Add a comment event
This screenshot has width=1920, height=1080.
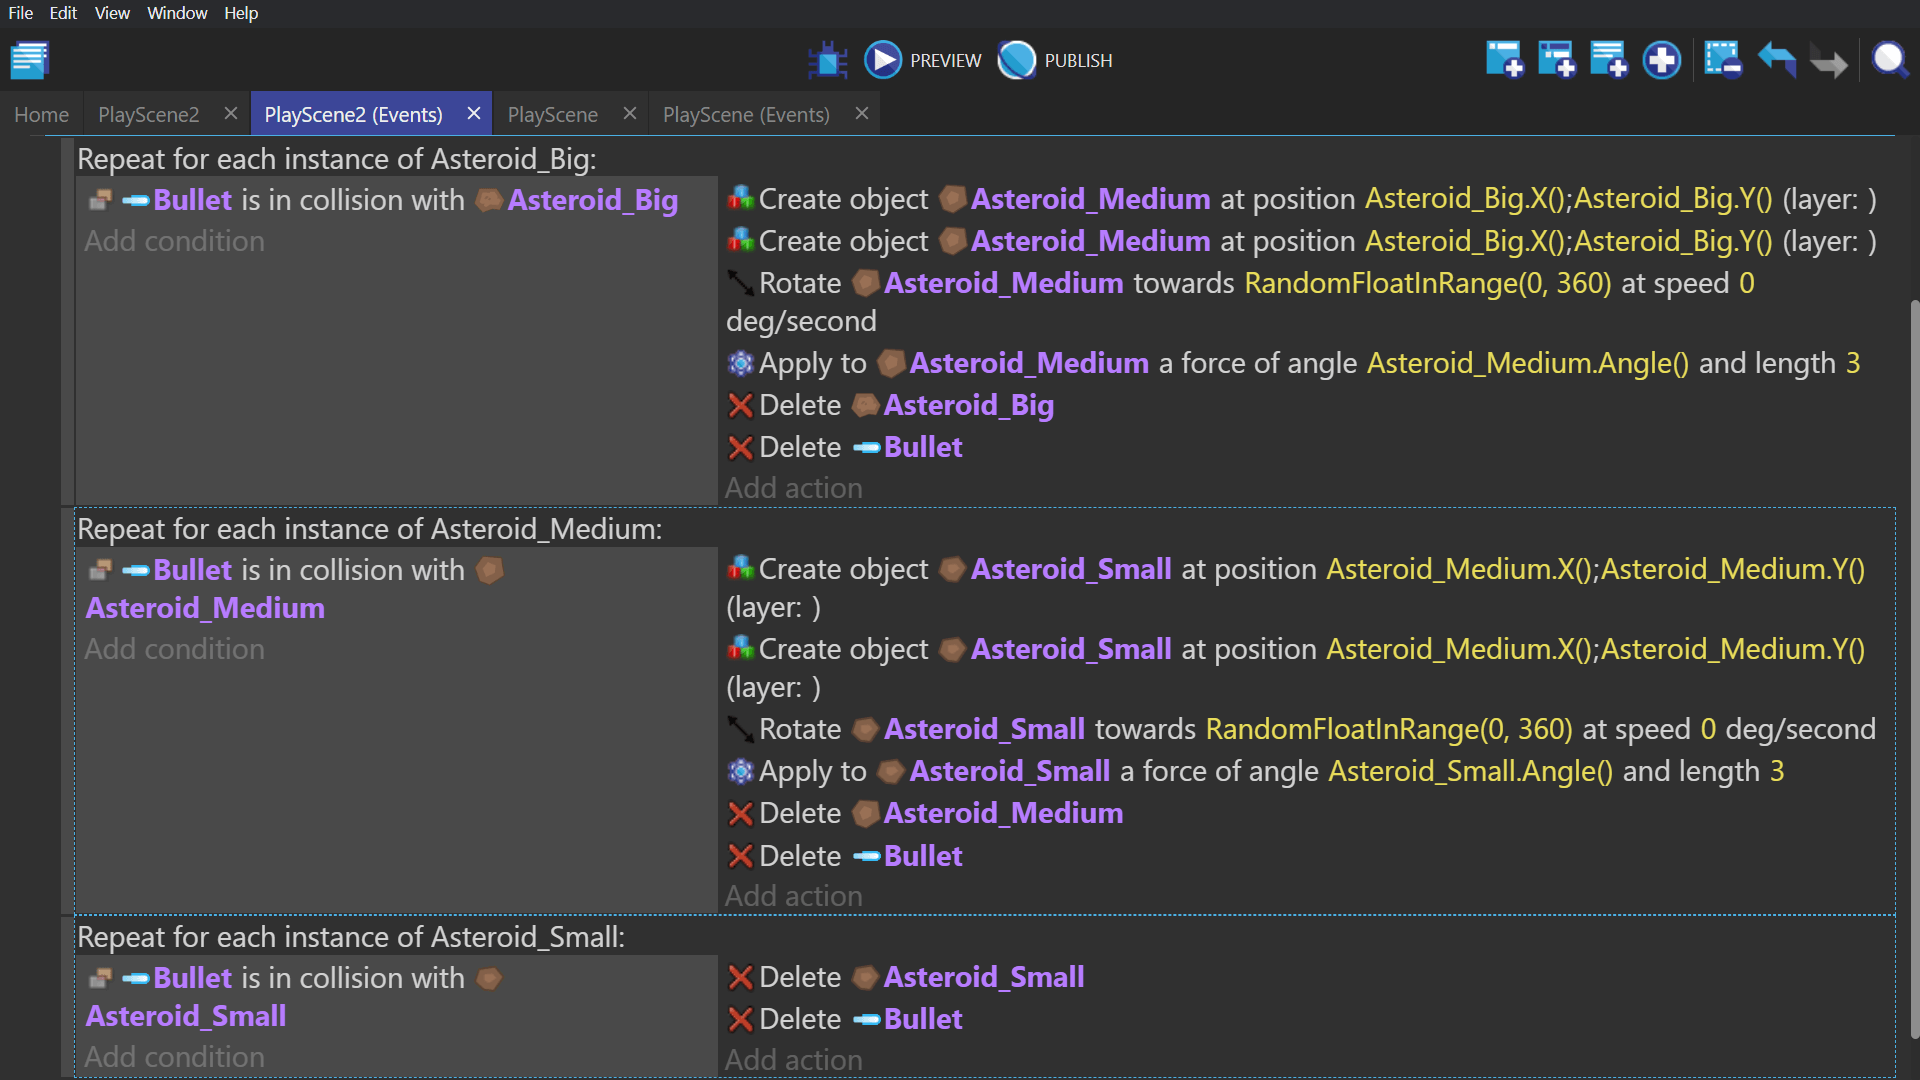click(1608, 60)
